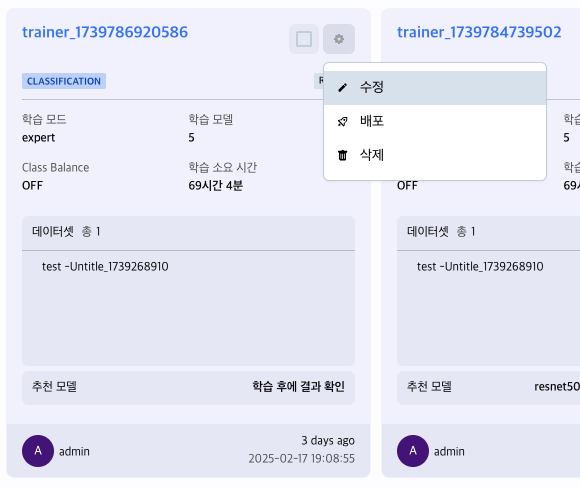Choose 배포 from the dropdown menu
580x488 pixels.
[x=435, y=121]
